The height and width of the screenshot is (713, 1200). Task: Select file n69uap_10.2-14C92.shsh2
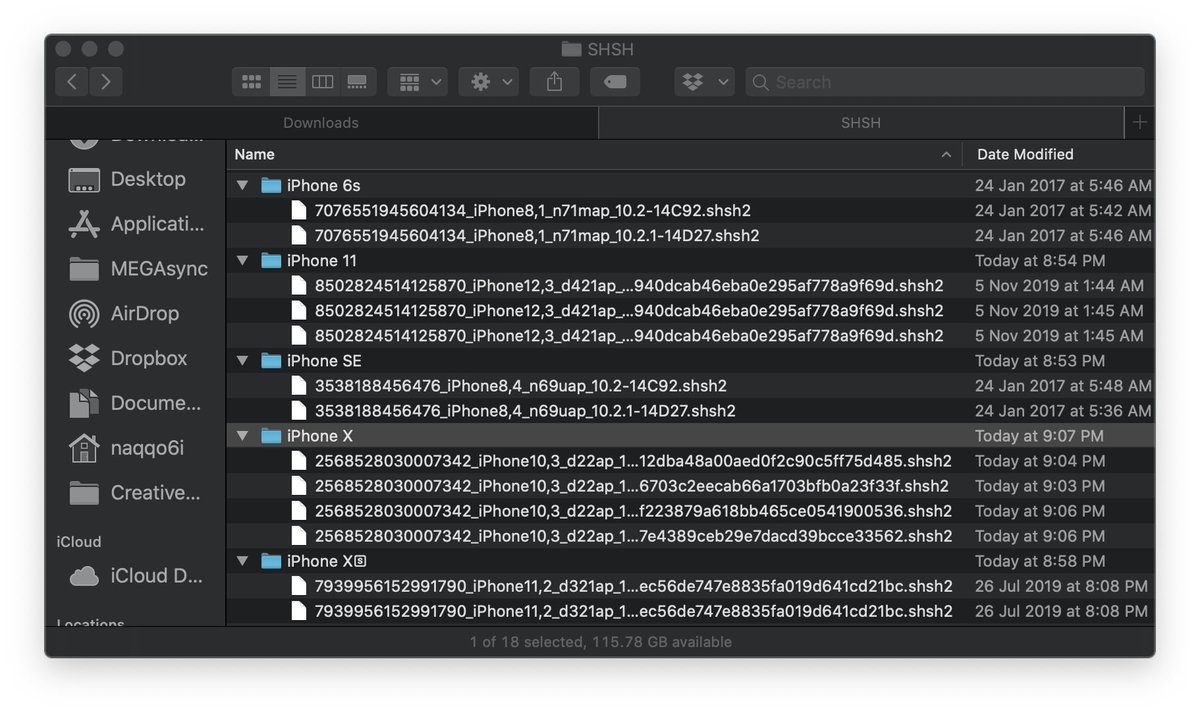tap(520, 386)
